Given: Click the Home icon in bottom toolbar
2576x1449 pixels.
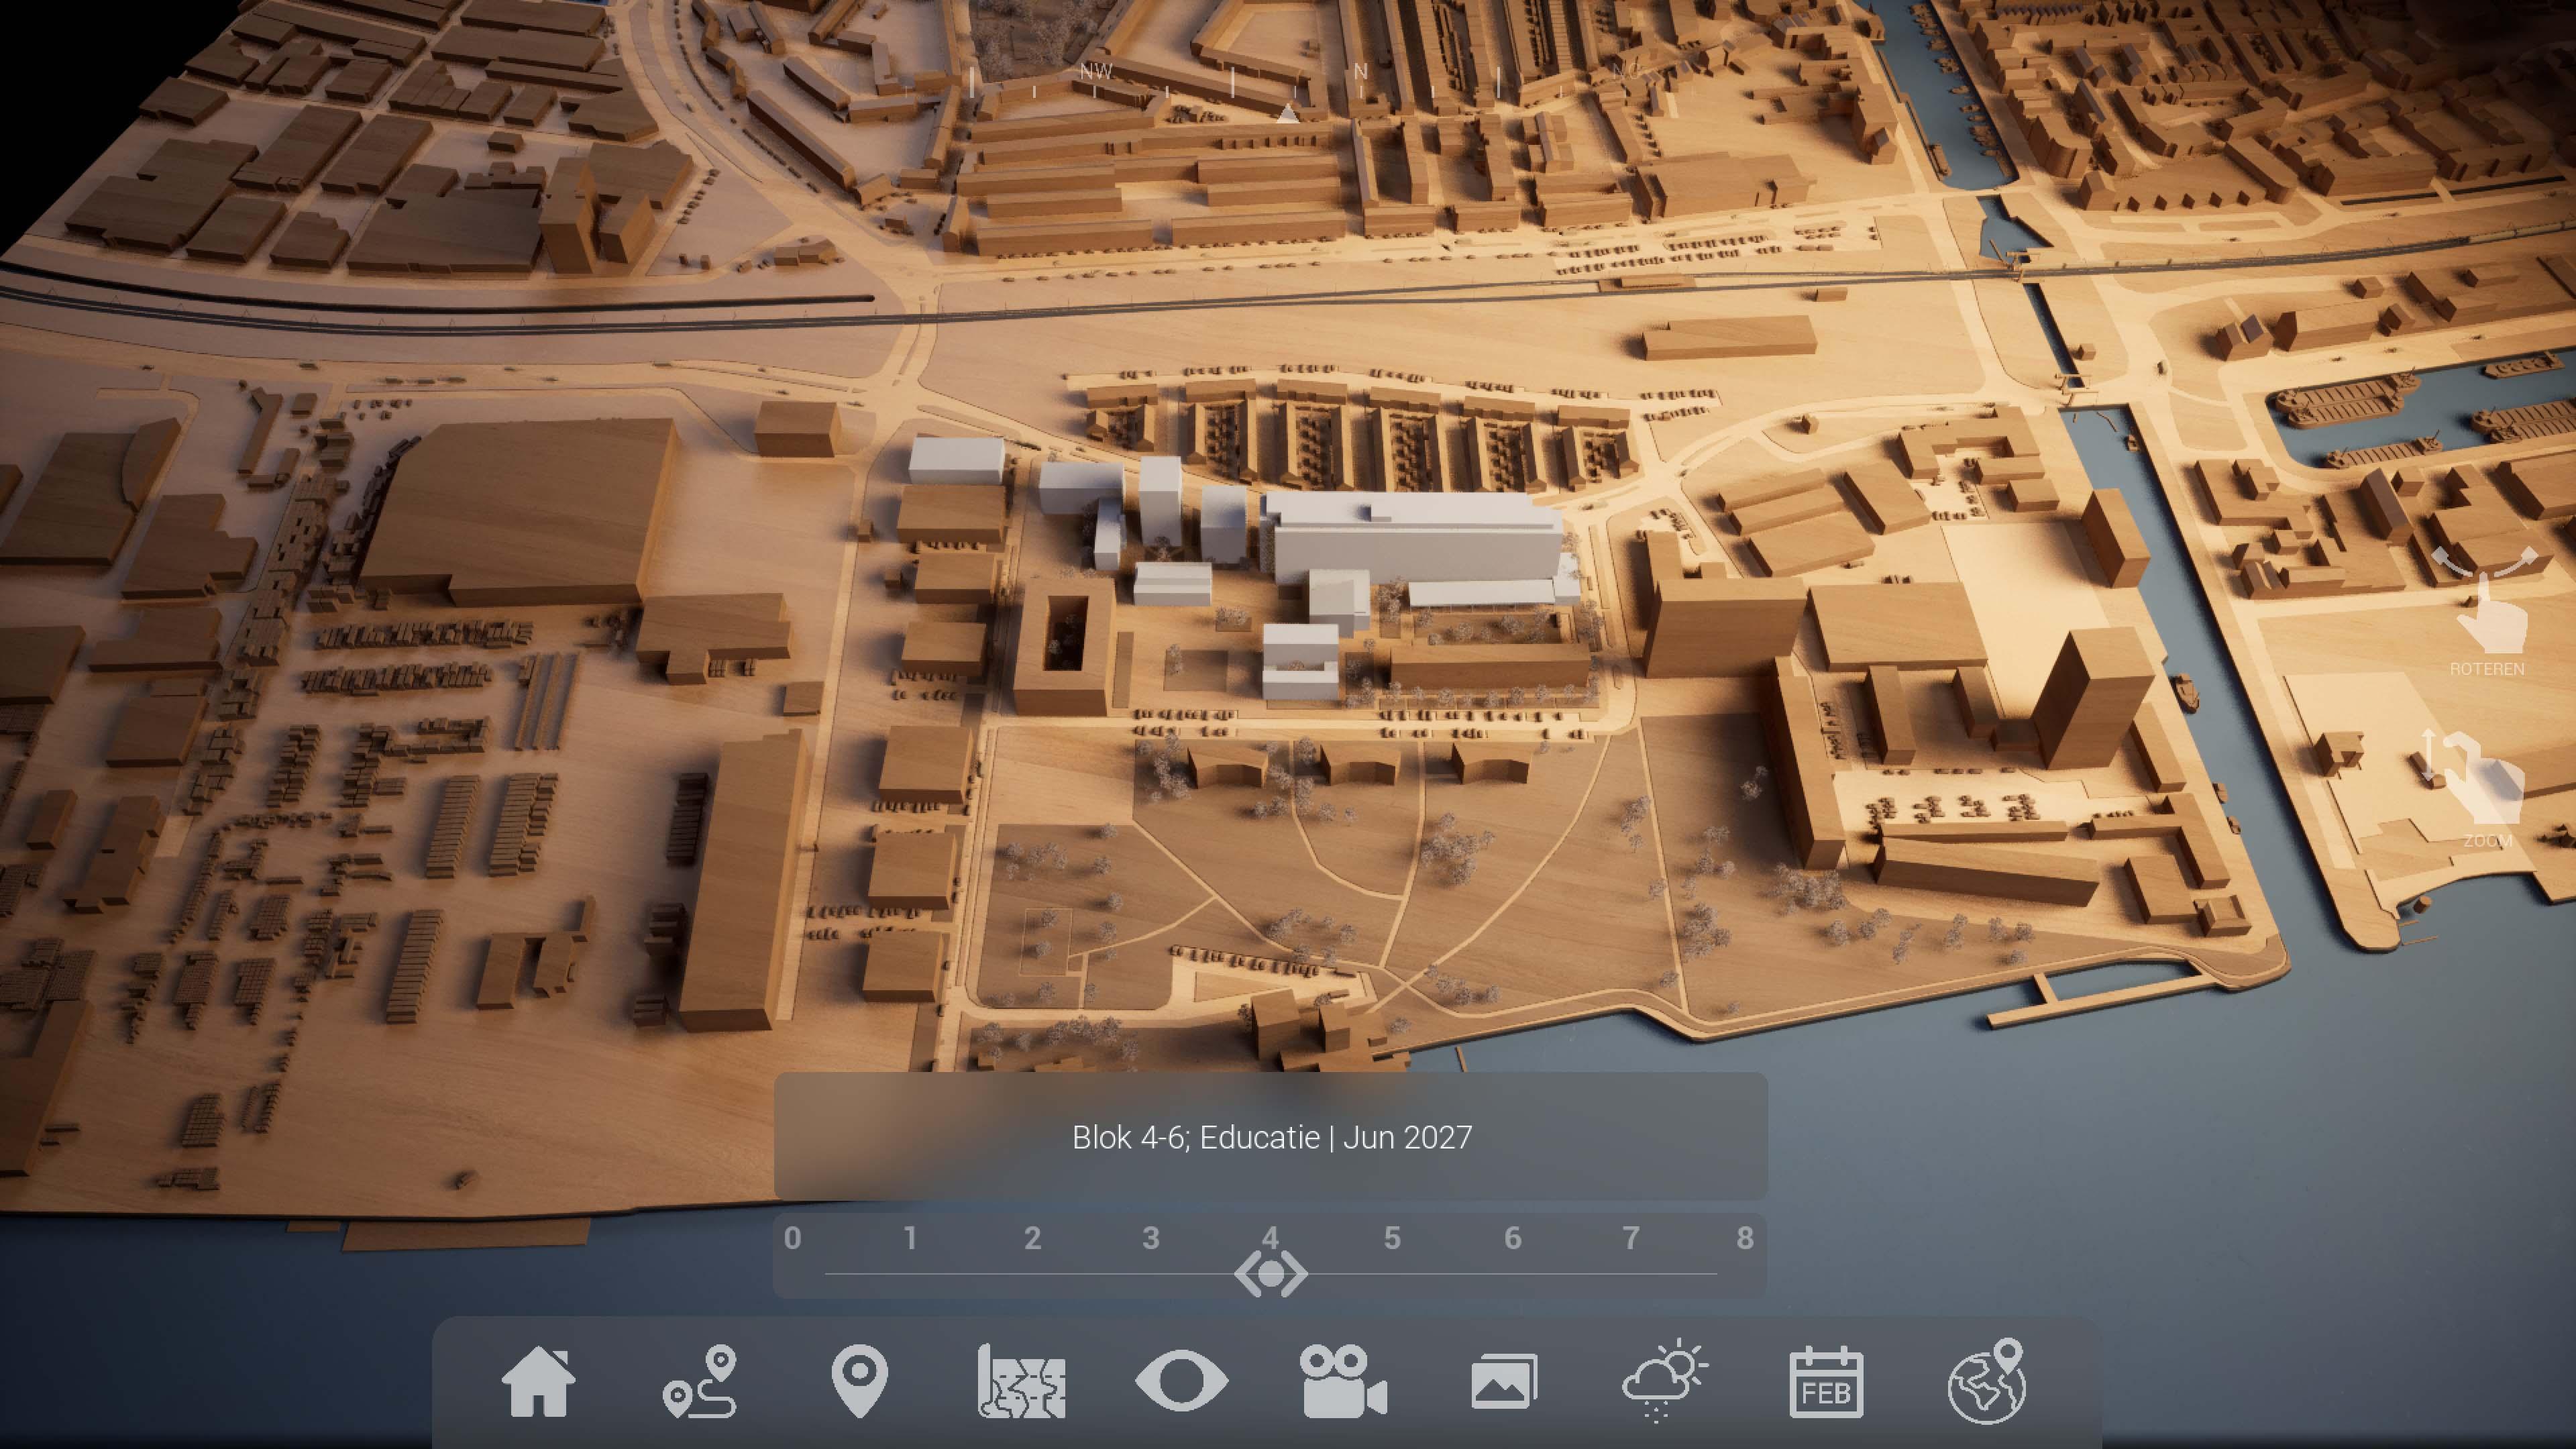Looking at the screenshot, I should pos(538,1381).
